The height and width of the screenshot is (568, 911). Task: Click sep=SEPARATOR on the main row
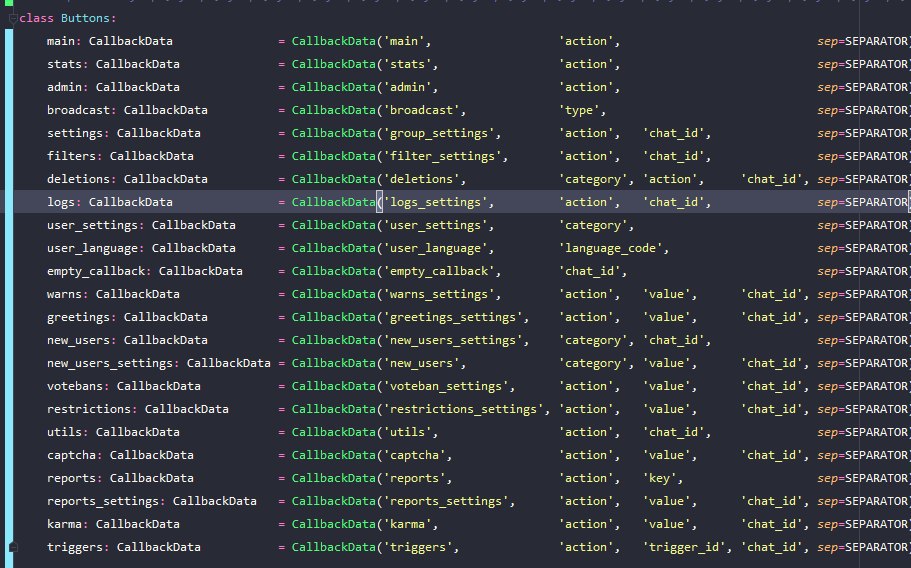pos(863,41)
